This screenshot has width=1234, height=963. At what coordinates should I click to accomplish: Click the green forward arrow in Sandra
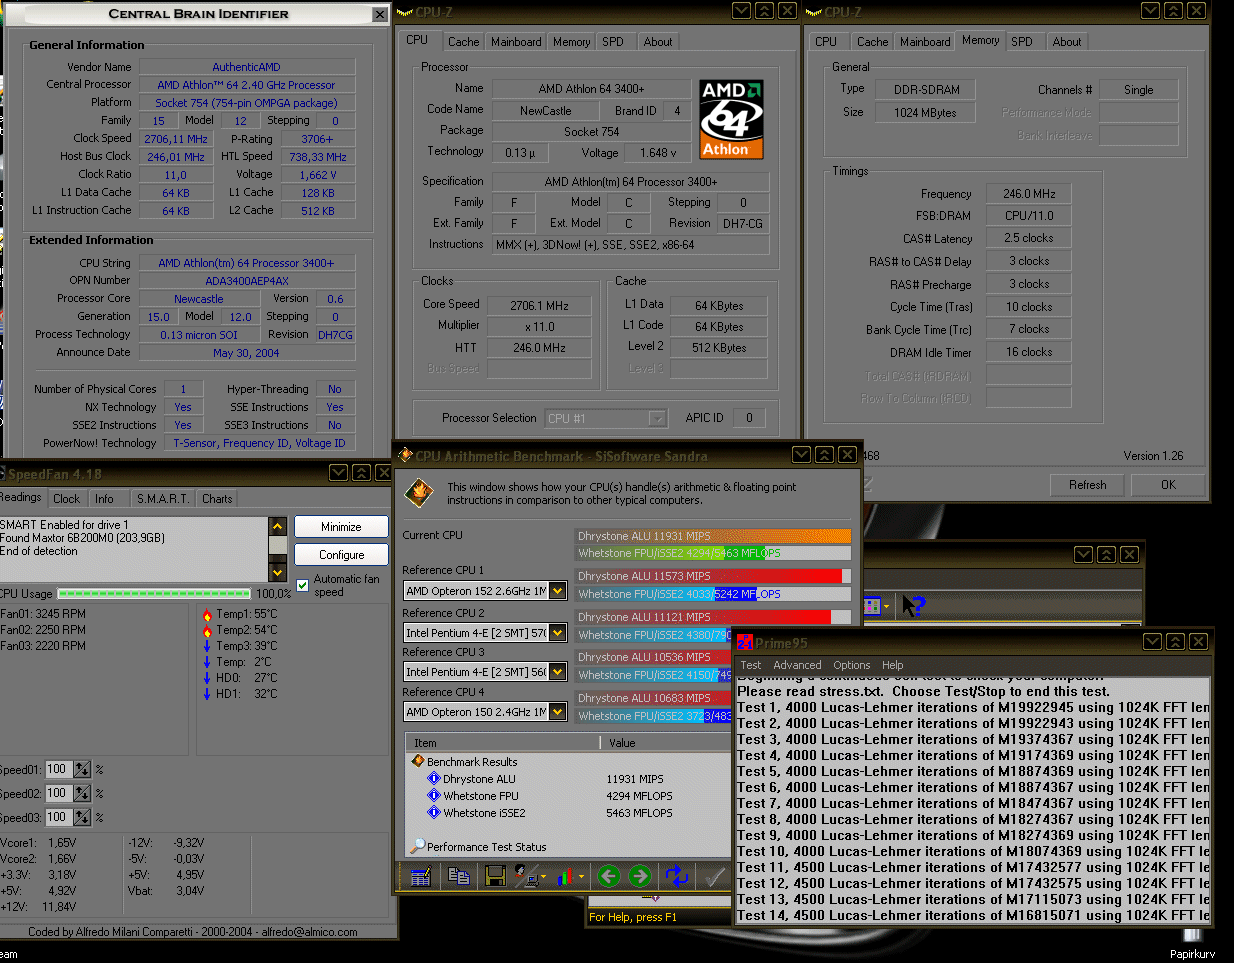pos(640,877)
